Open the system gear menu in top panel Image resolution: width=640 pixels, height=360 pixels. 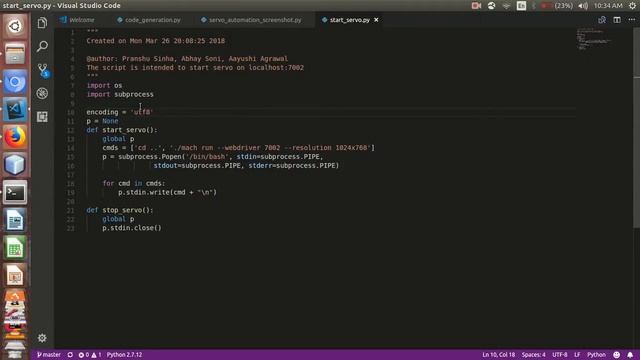[x=632, y=6]
